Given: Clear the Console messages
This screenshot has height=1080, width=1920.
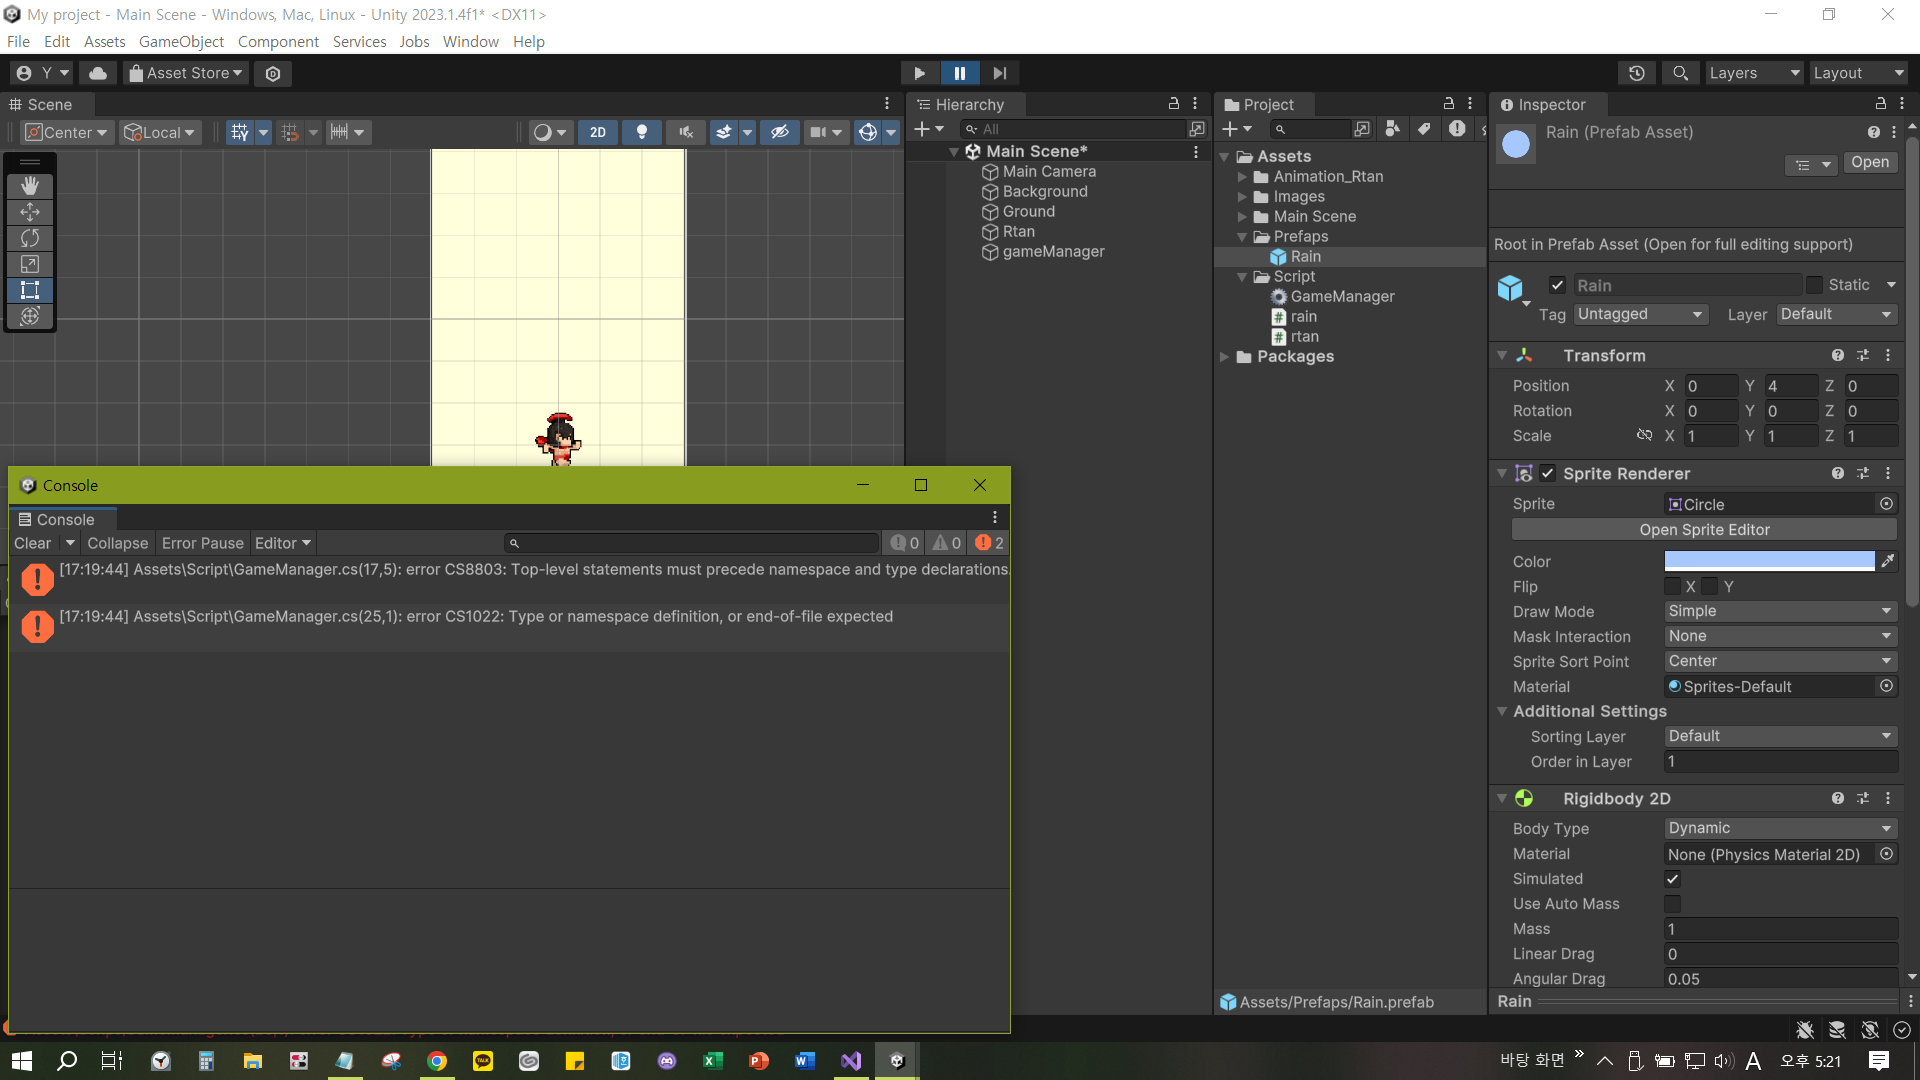Looking at the screenshot, I should coord(33,544).
